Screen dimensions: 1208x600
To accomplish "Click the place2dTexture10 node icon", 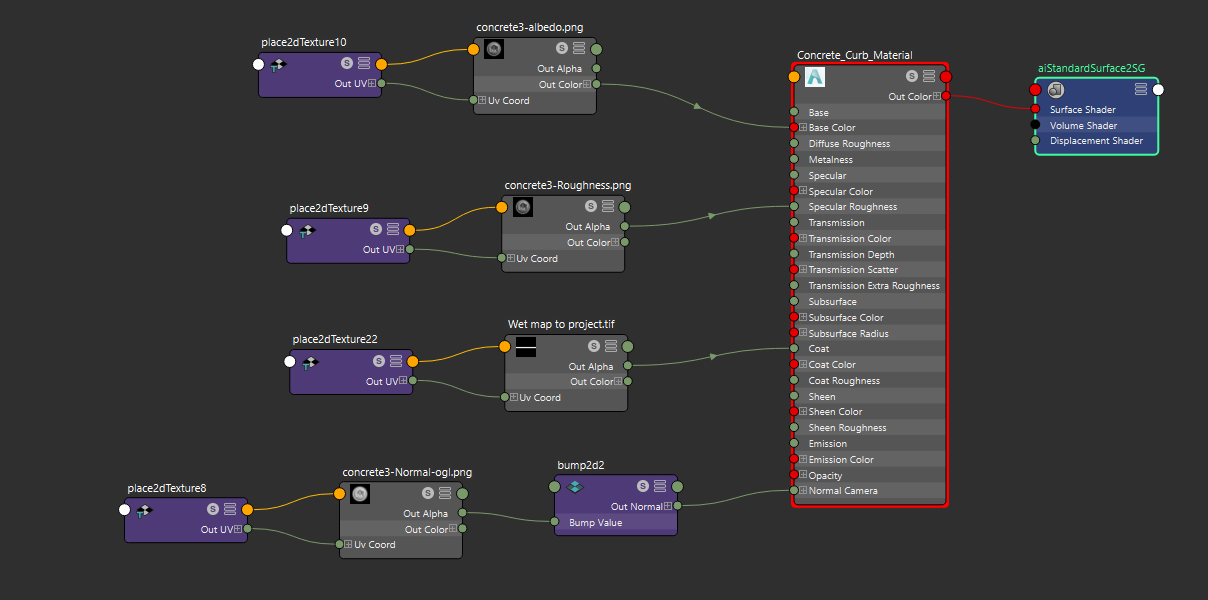I will click(279, 64).
